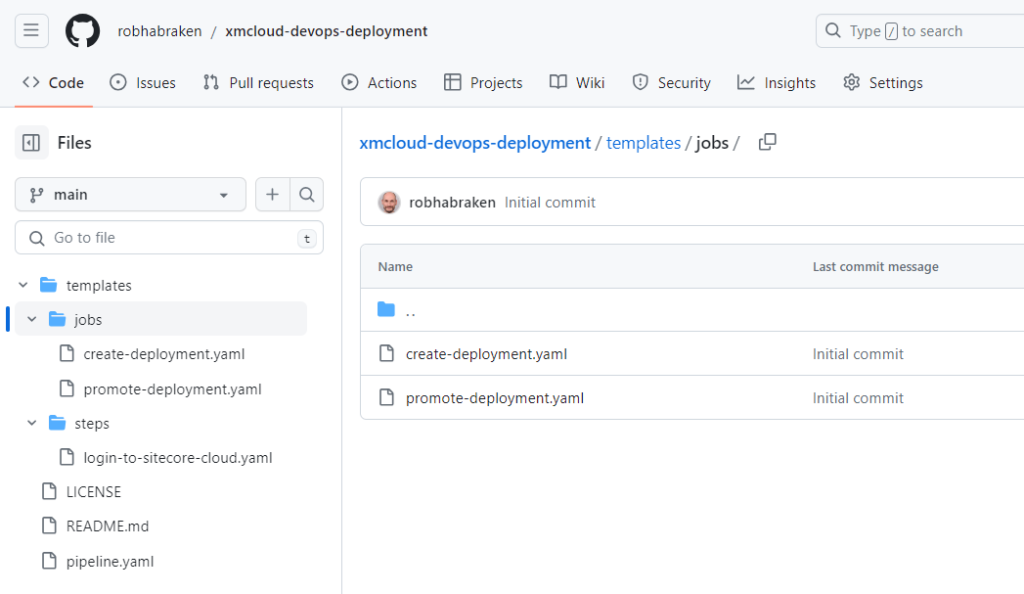Open the Projects tab

point(483,83)
